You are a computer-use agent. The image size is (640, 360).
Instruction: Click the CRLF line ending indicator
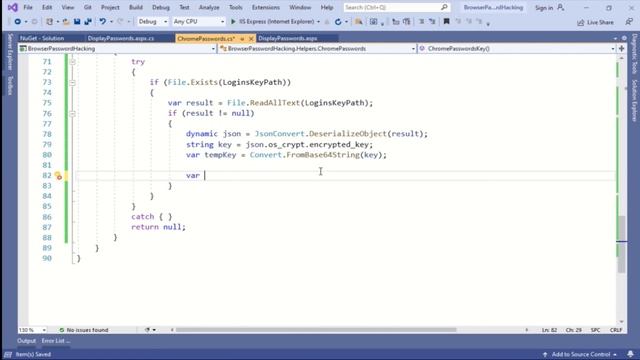click(x=616, y=330)
